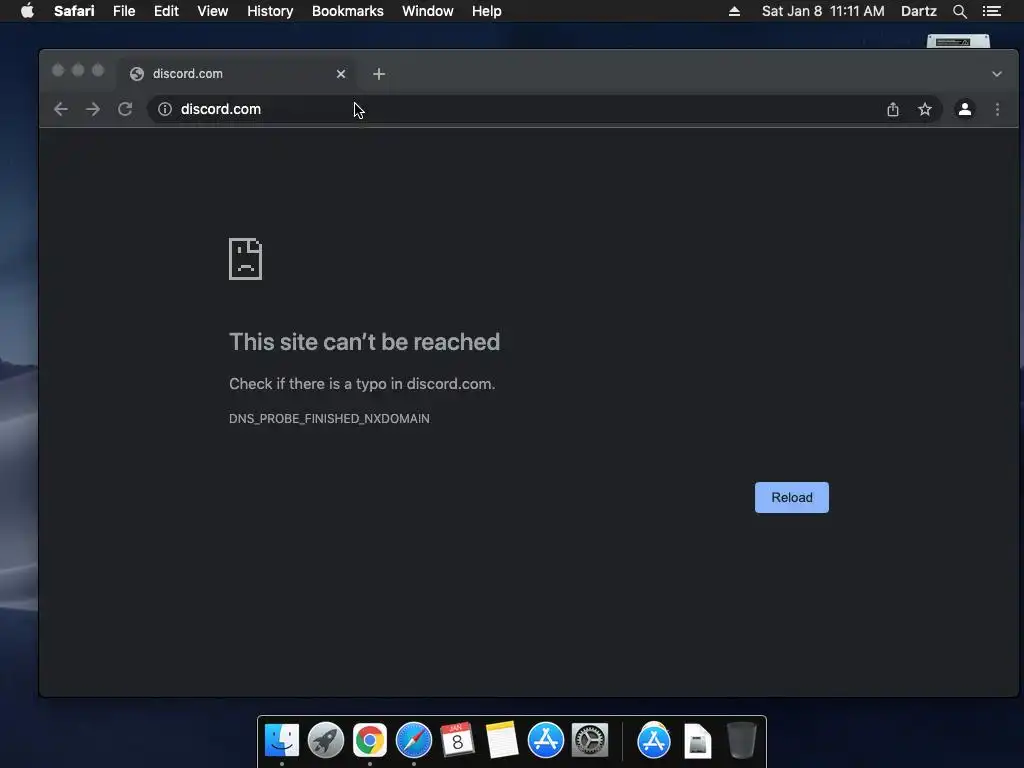
Task: Open the Bookmarks menu
Action: coord(347,11)
